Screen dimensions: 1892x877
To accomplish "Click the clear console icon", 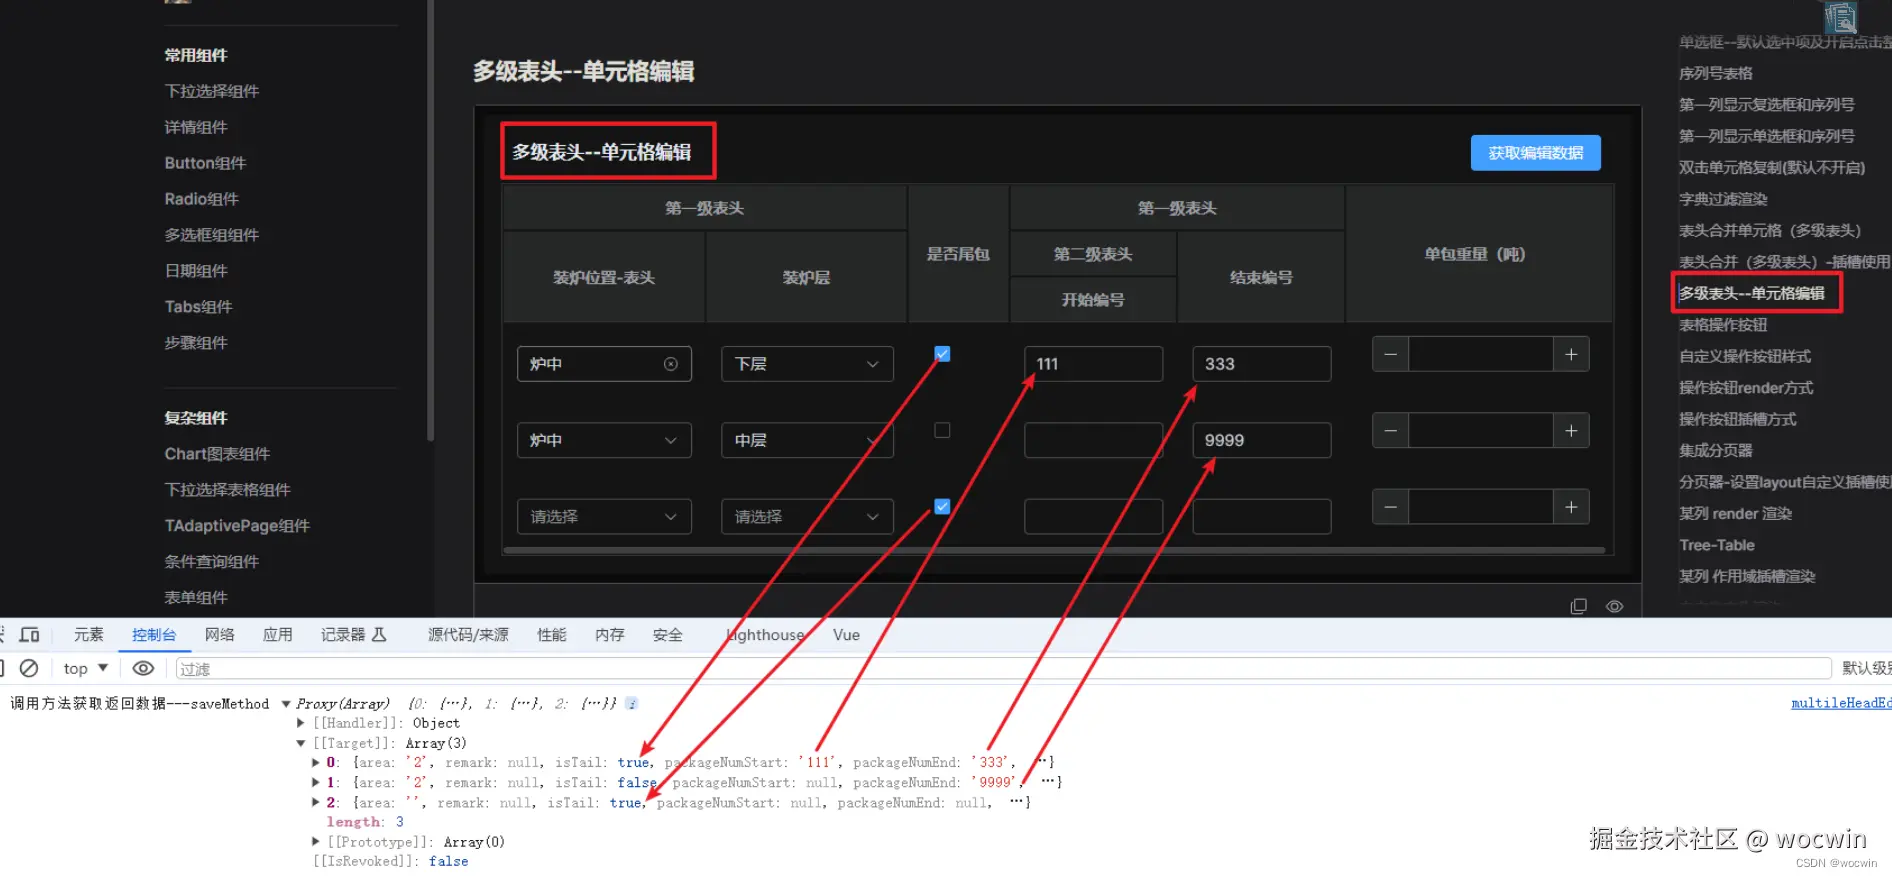I will 29,668.
